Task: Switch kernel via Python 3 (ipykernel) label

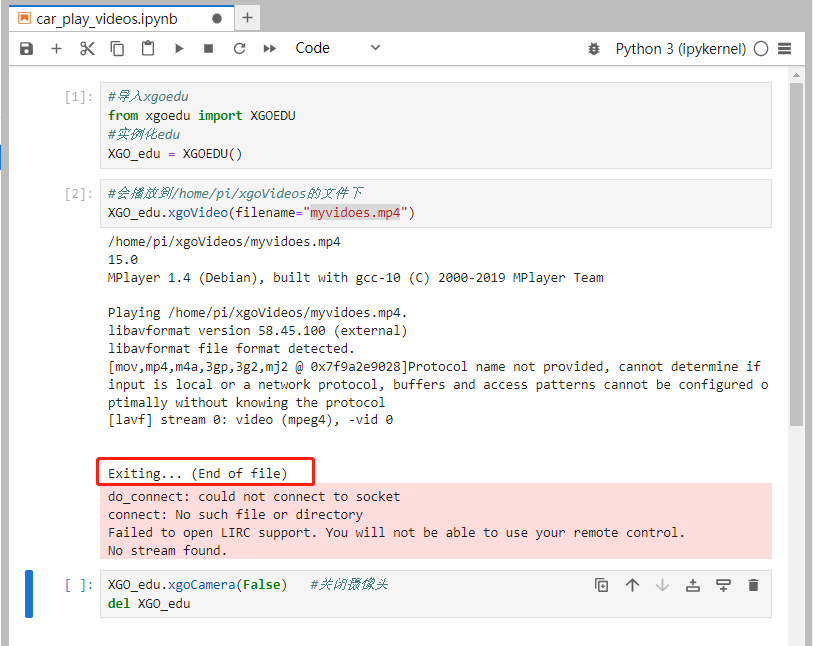Action: point(681,49)
